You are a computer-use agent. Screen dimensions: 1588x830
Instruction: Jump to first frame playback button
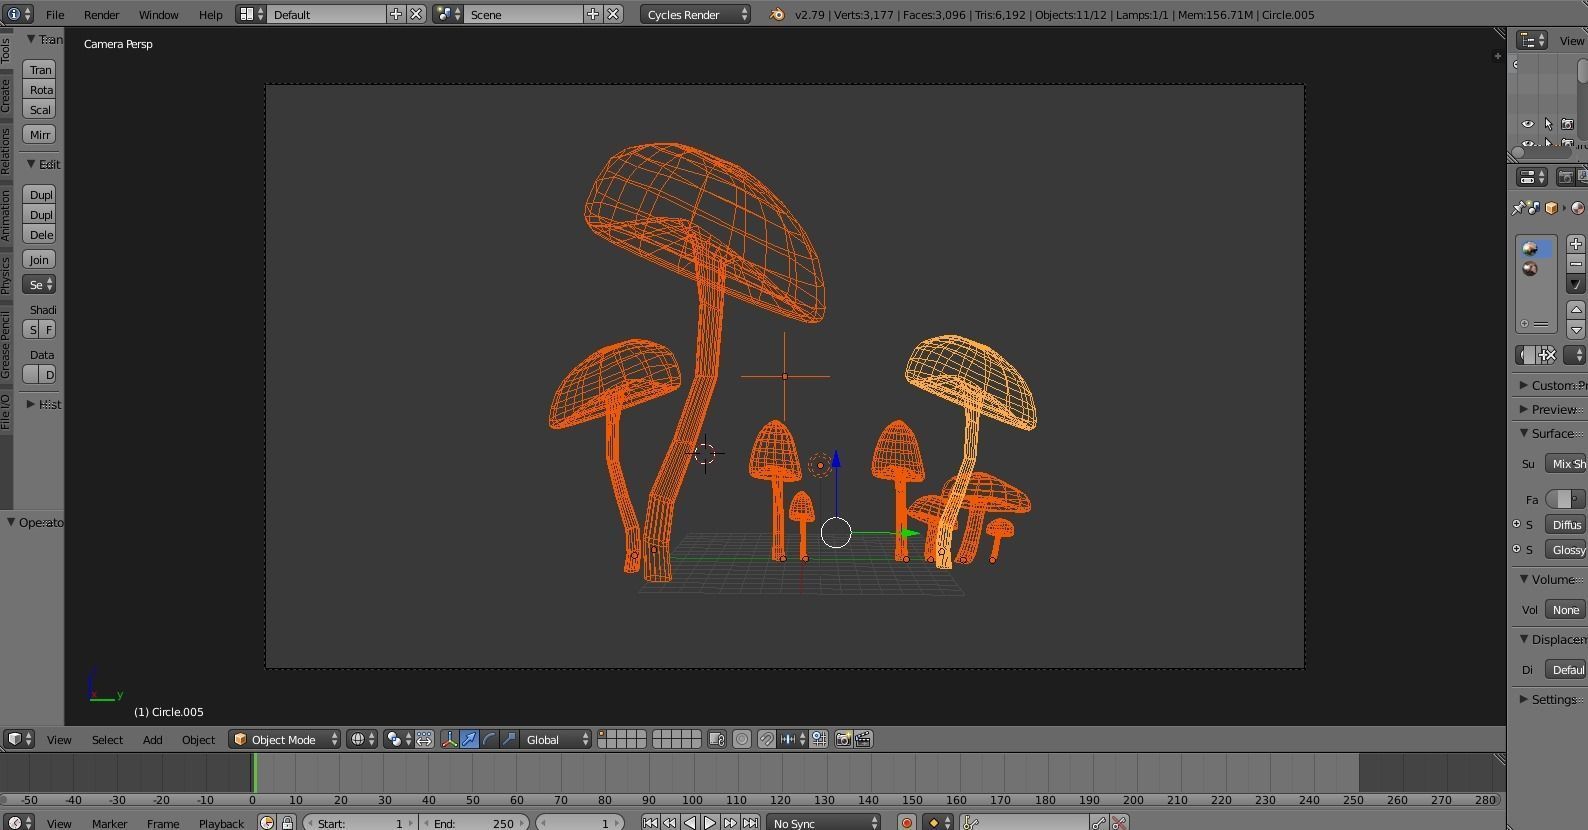click(x=650, y=823)
